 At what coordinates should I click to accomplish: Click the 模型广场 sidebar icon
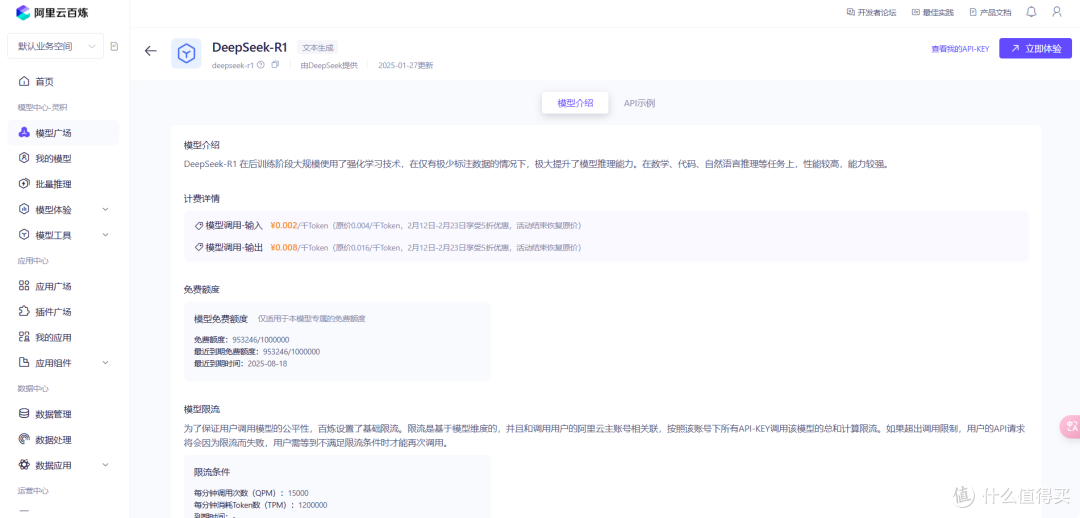point(24,132)
